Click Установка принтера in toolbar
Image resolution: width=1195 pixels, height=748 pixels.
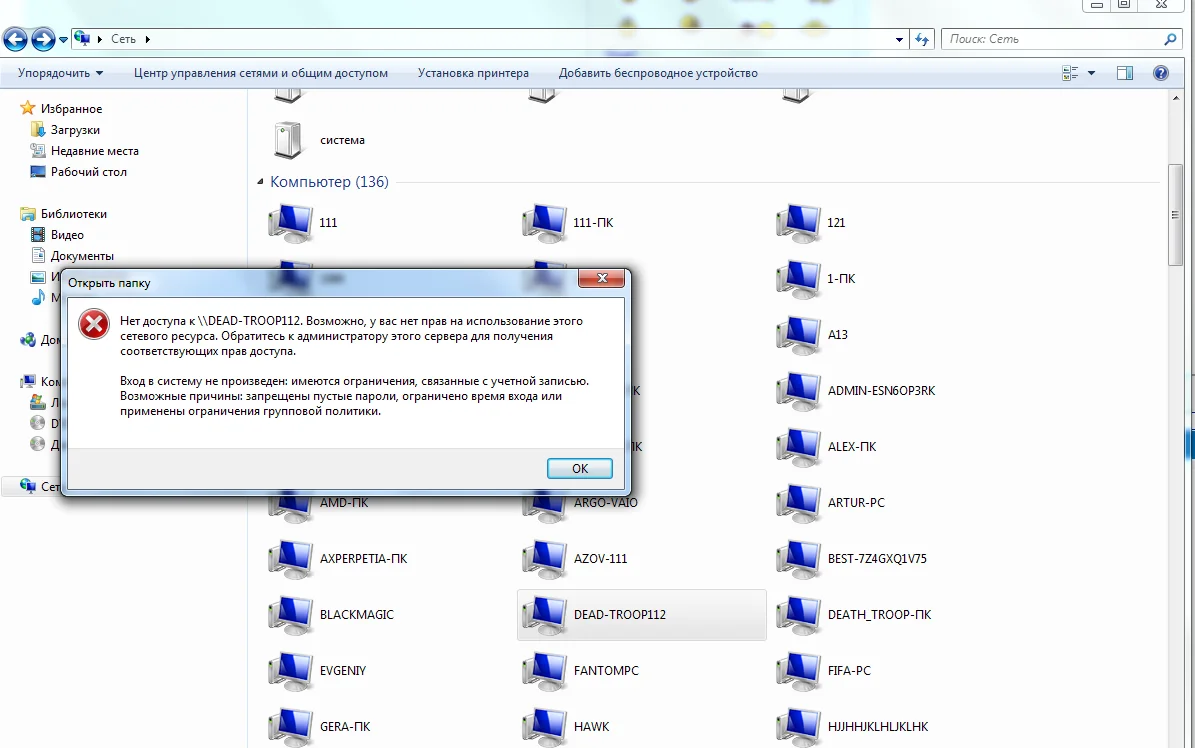pos(473,73)
